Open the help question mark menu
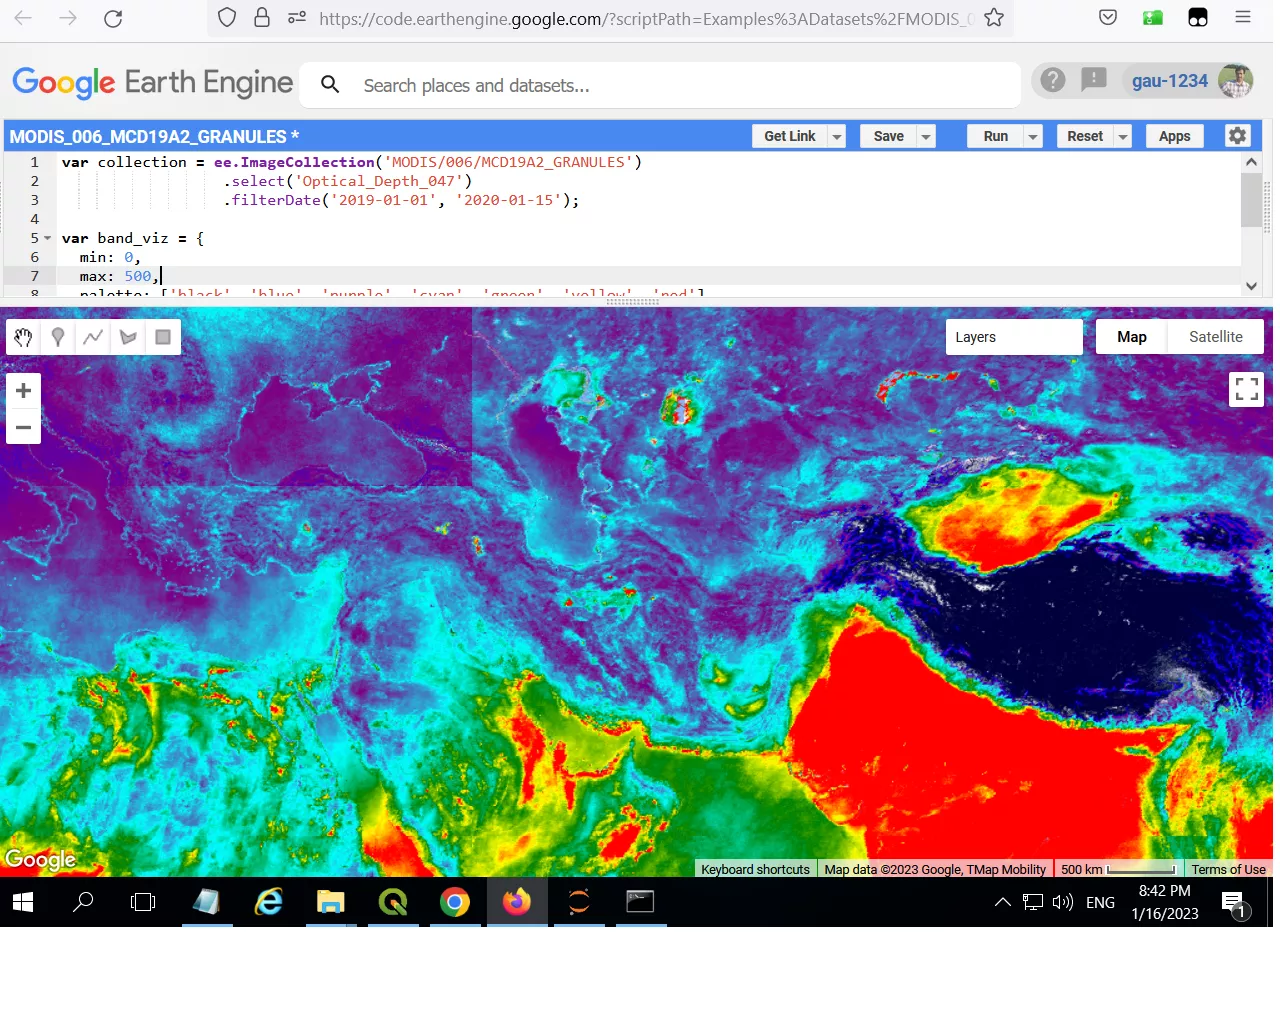The image size is (1280, 1024). [x=1052, y=80]
